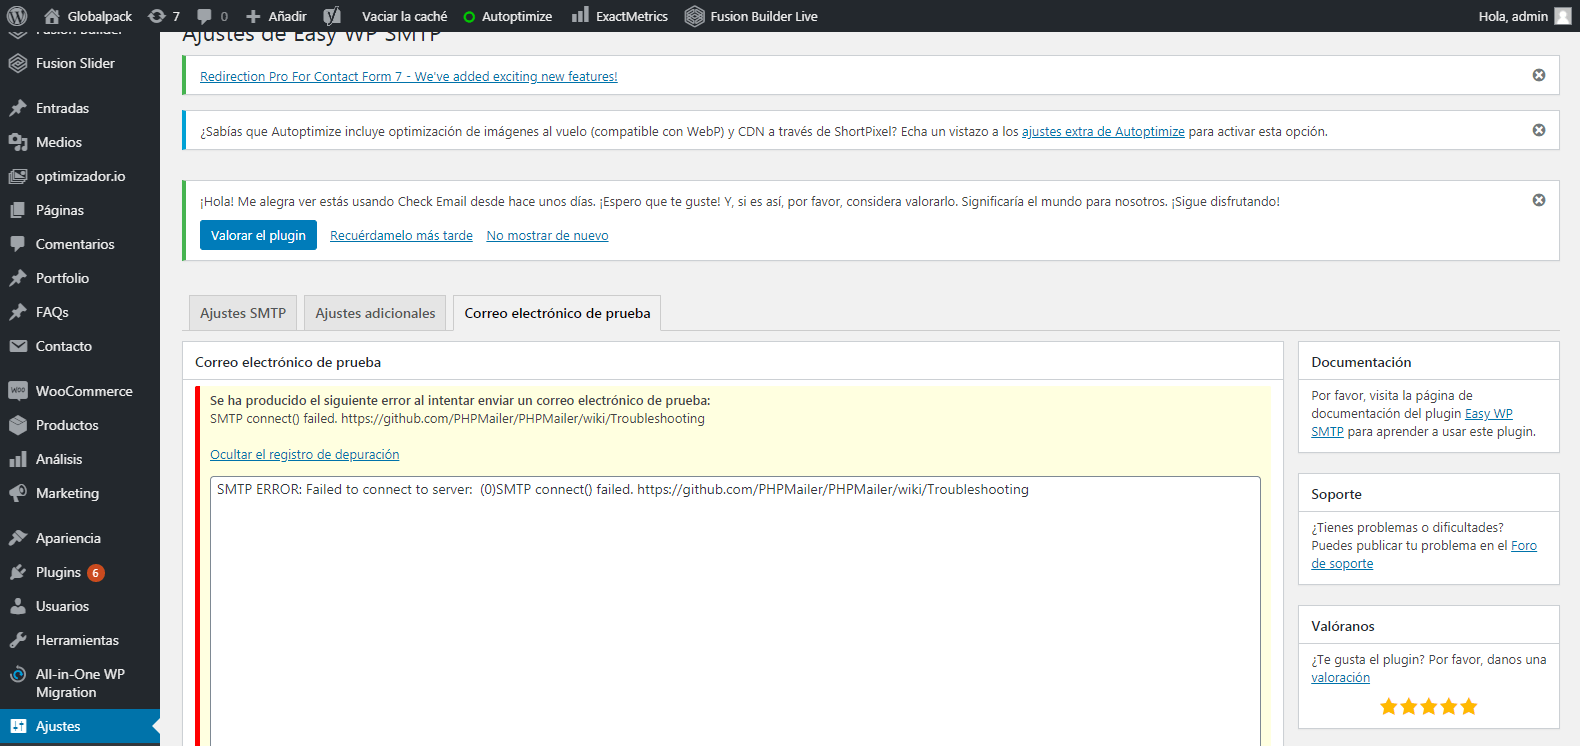Open the valoración link
1580x746 pixels.
1340,678
